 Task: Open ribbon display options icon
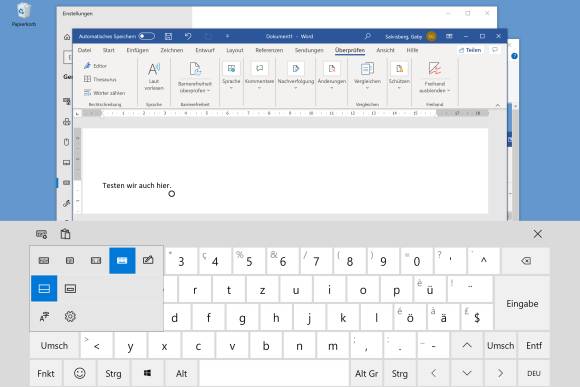[449, 36]
